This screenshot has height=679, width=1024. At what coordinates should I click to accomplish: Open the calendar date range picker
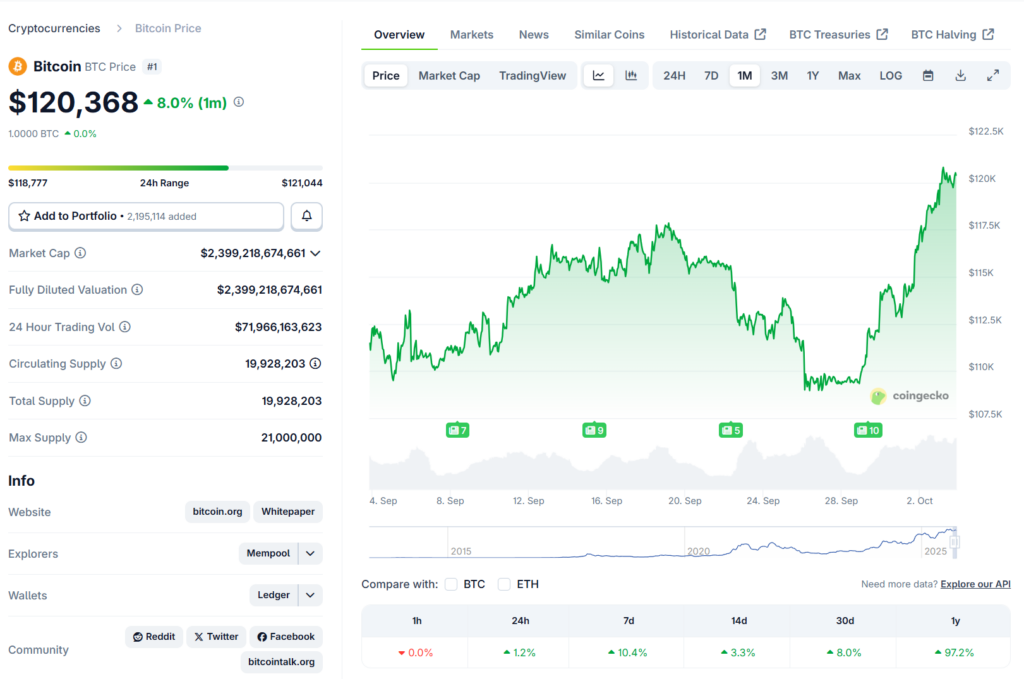(928, 76)
